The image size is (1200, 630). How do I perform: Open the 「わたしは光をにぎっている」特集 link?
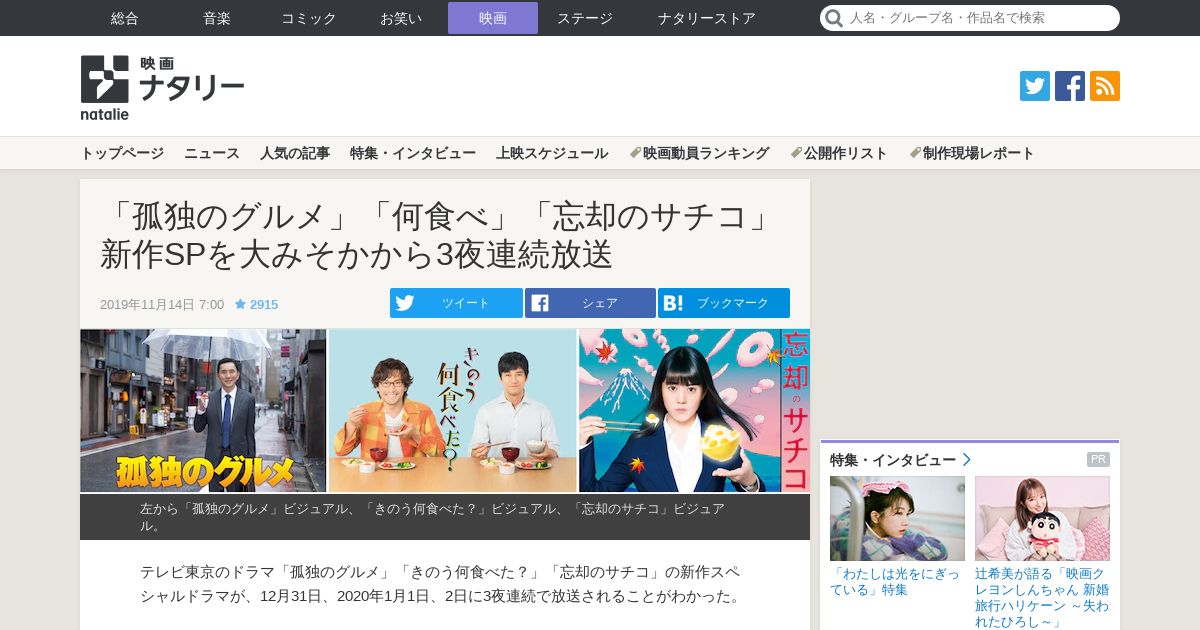[895, 582]
